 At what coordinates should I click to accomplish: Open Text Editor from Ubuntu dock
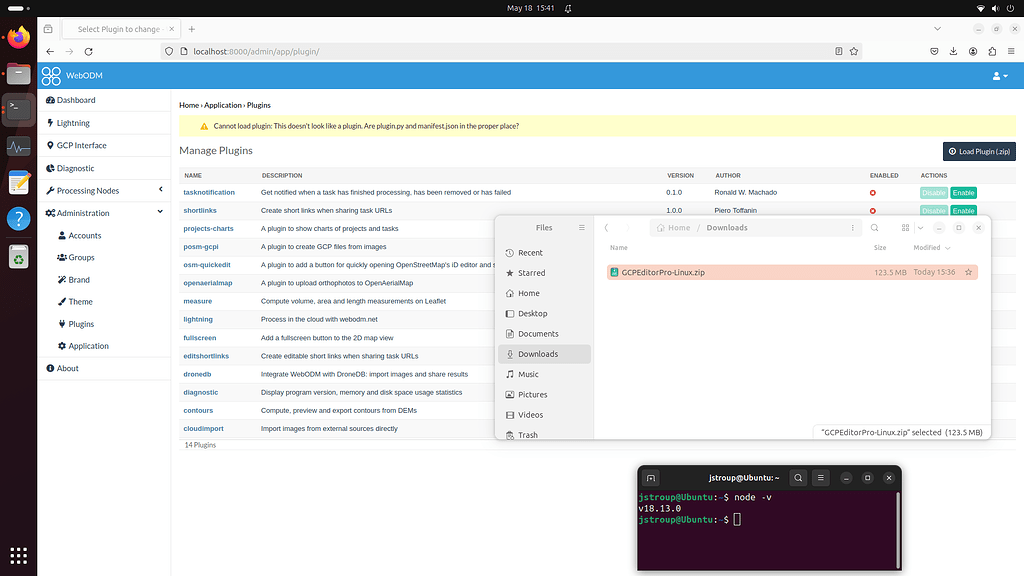coord(18,183)
